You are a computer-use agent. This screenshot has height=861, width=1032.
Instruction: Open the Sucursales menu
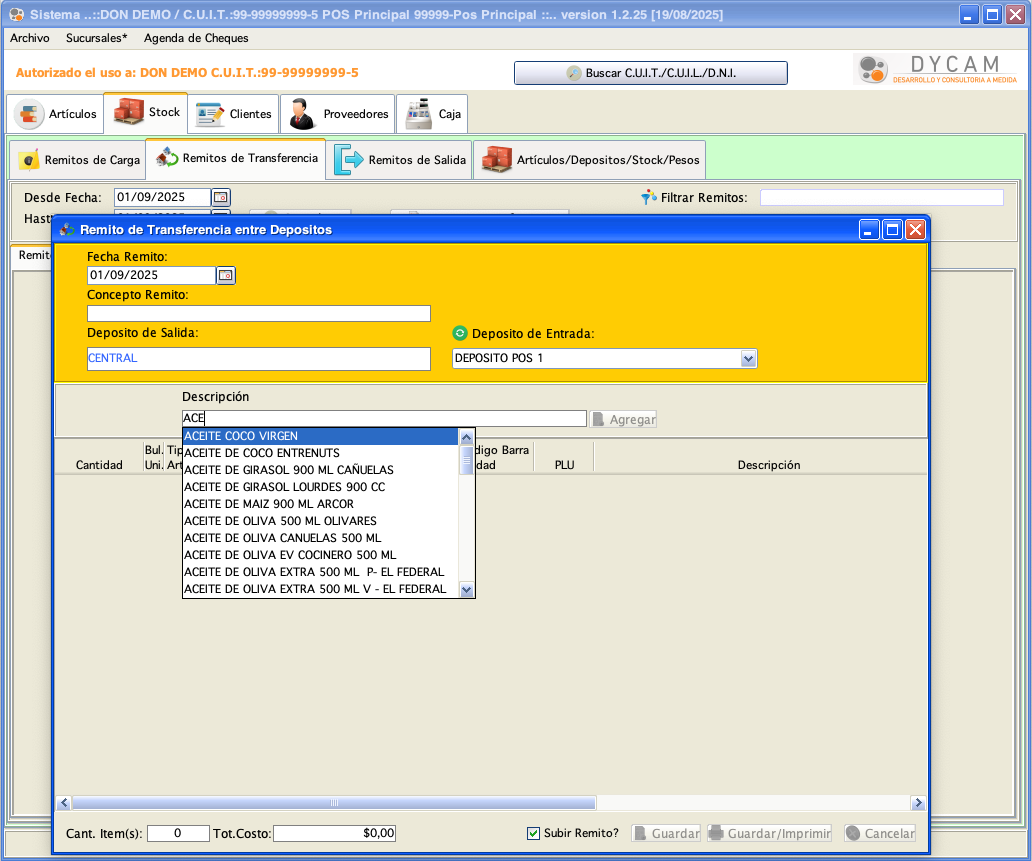[96, 38]
